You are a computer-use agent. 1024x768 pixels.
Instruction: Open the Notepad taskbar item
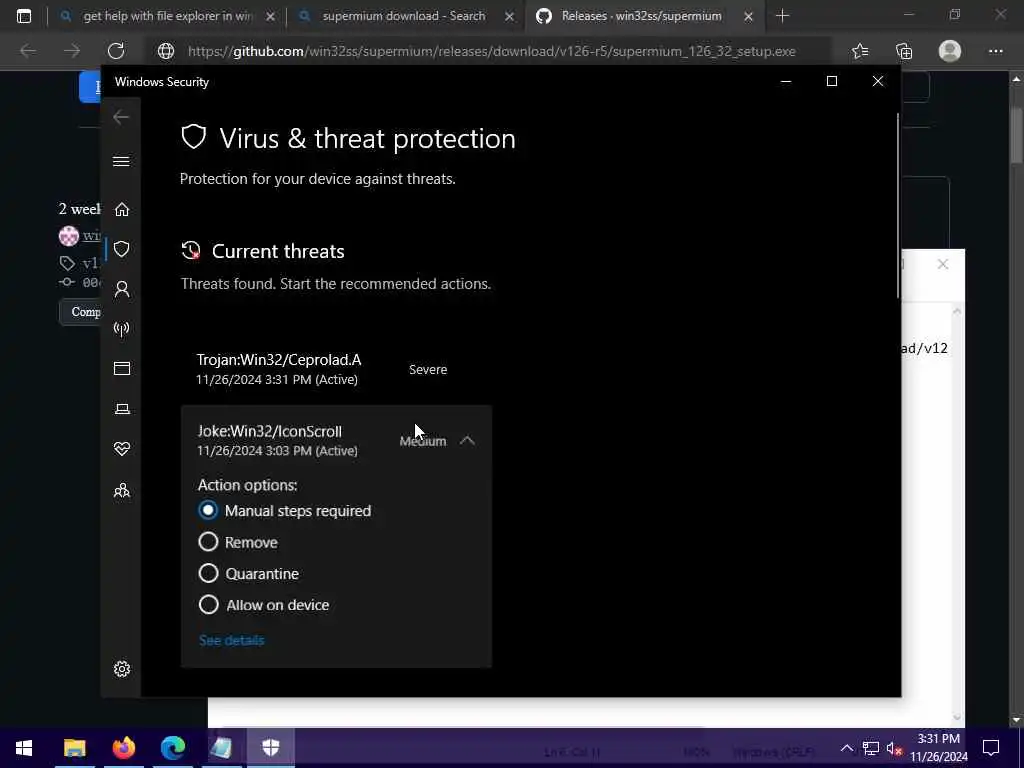[x=221, y=748]
